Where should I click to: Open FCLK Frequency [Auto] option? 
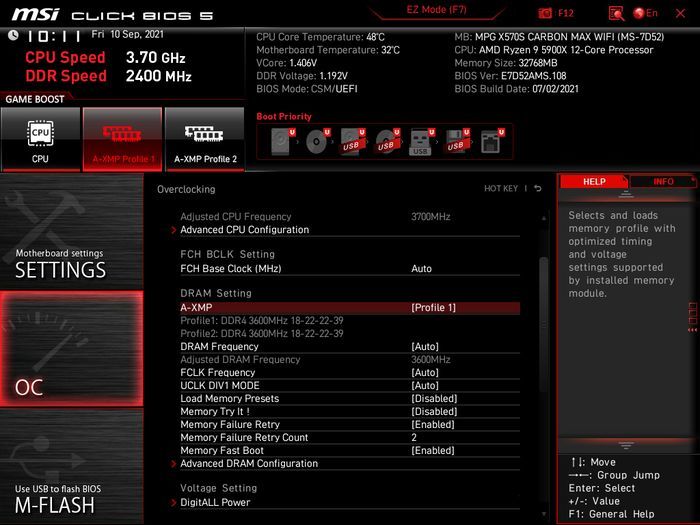click(350, 372)
